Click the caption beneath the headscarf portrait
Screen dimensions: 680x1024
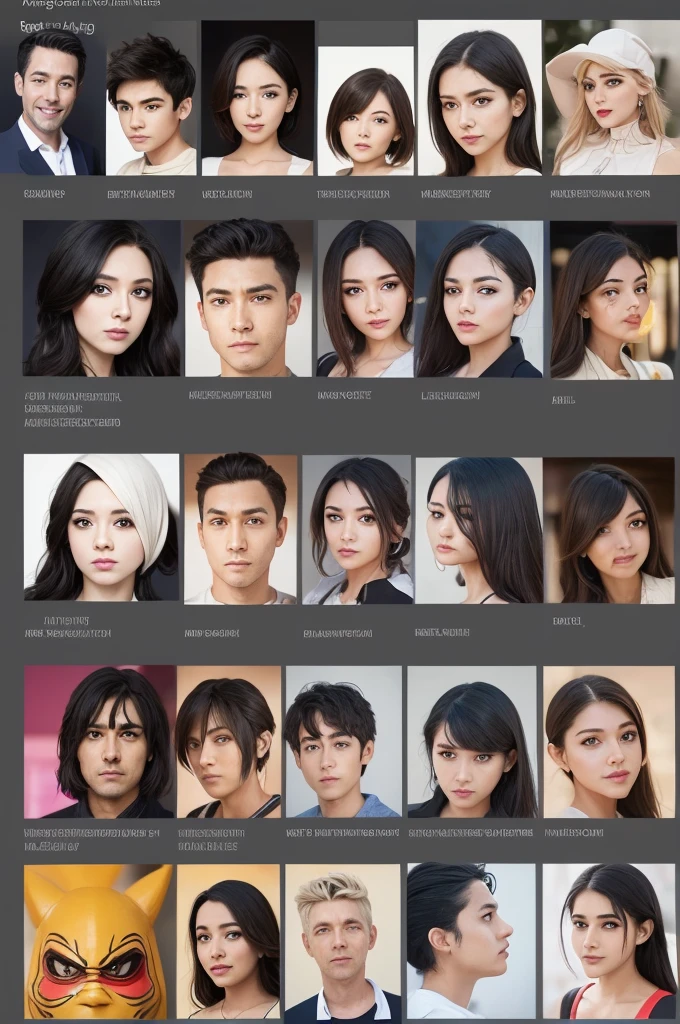[67, 627]
